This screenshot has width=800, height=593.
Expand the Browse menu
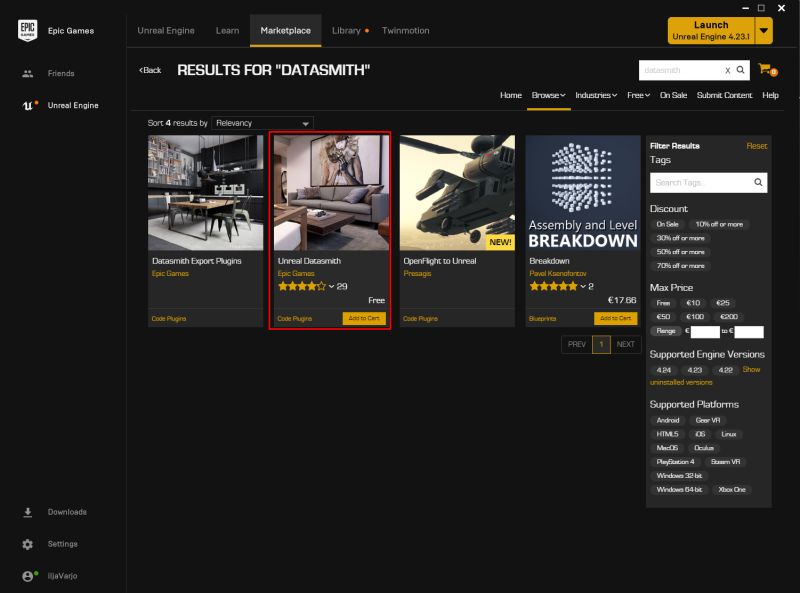[546, 96]
